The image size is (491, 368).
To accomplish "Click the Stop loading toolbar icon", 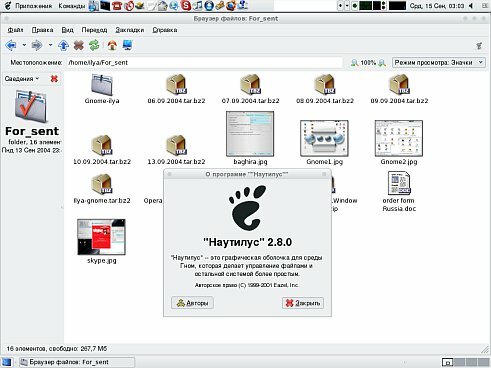I will click(79, 45).
